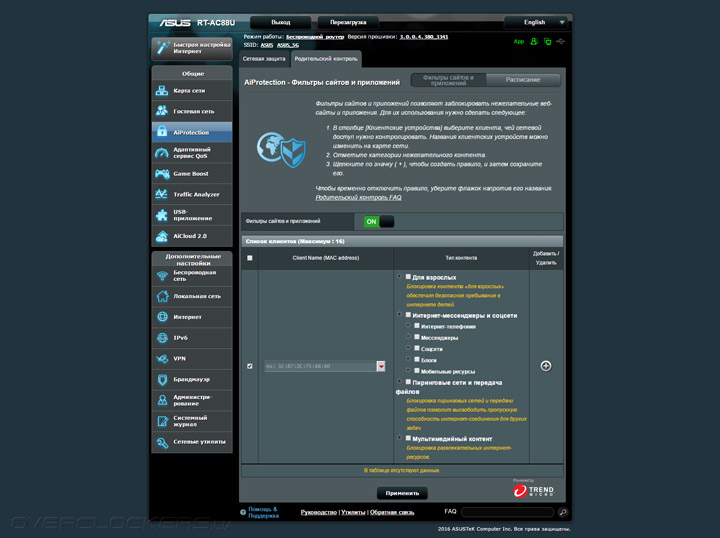Toggle the web and app filters ON switch
This screenshot has height=538, width=720.
pos(379,221)
